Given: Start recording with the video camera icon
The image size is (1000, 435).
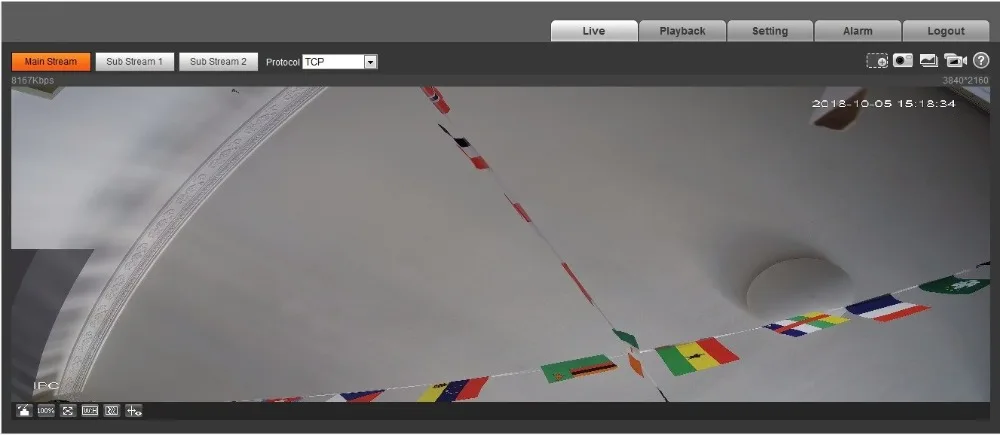Looking at the screenshot, I should click(x=955, y=61).
